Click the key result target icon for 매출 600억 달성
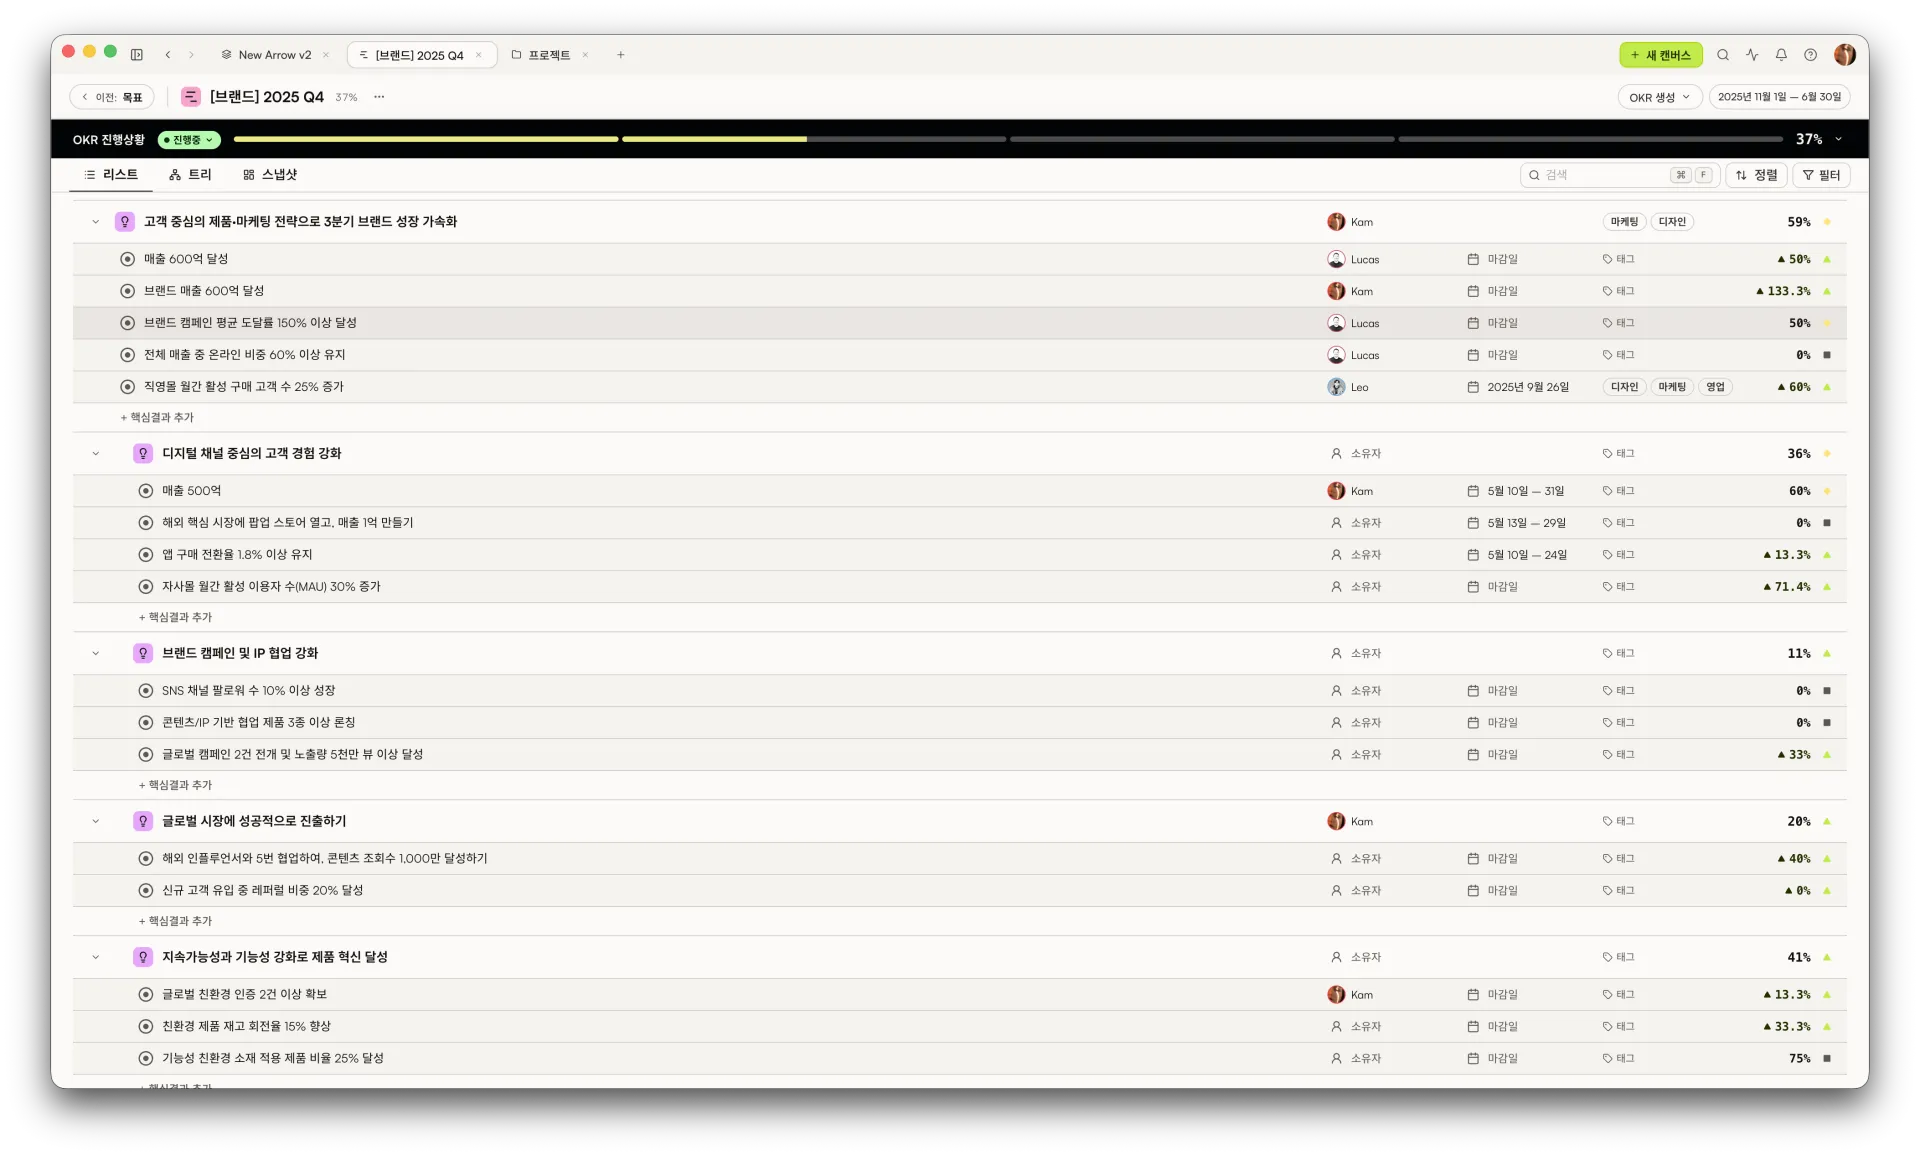This screenshot has width=1920, height=1156. point(127,259)
